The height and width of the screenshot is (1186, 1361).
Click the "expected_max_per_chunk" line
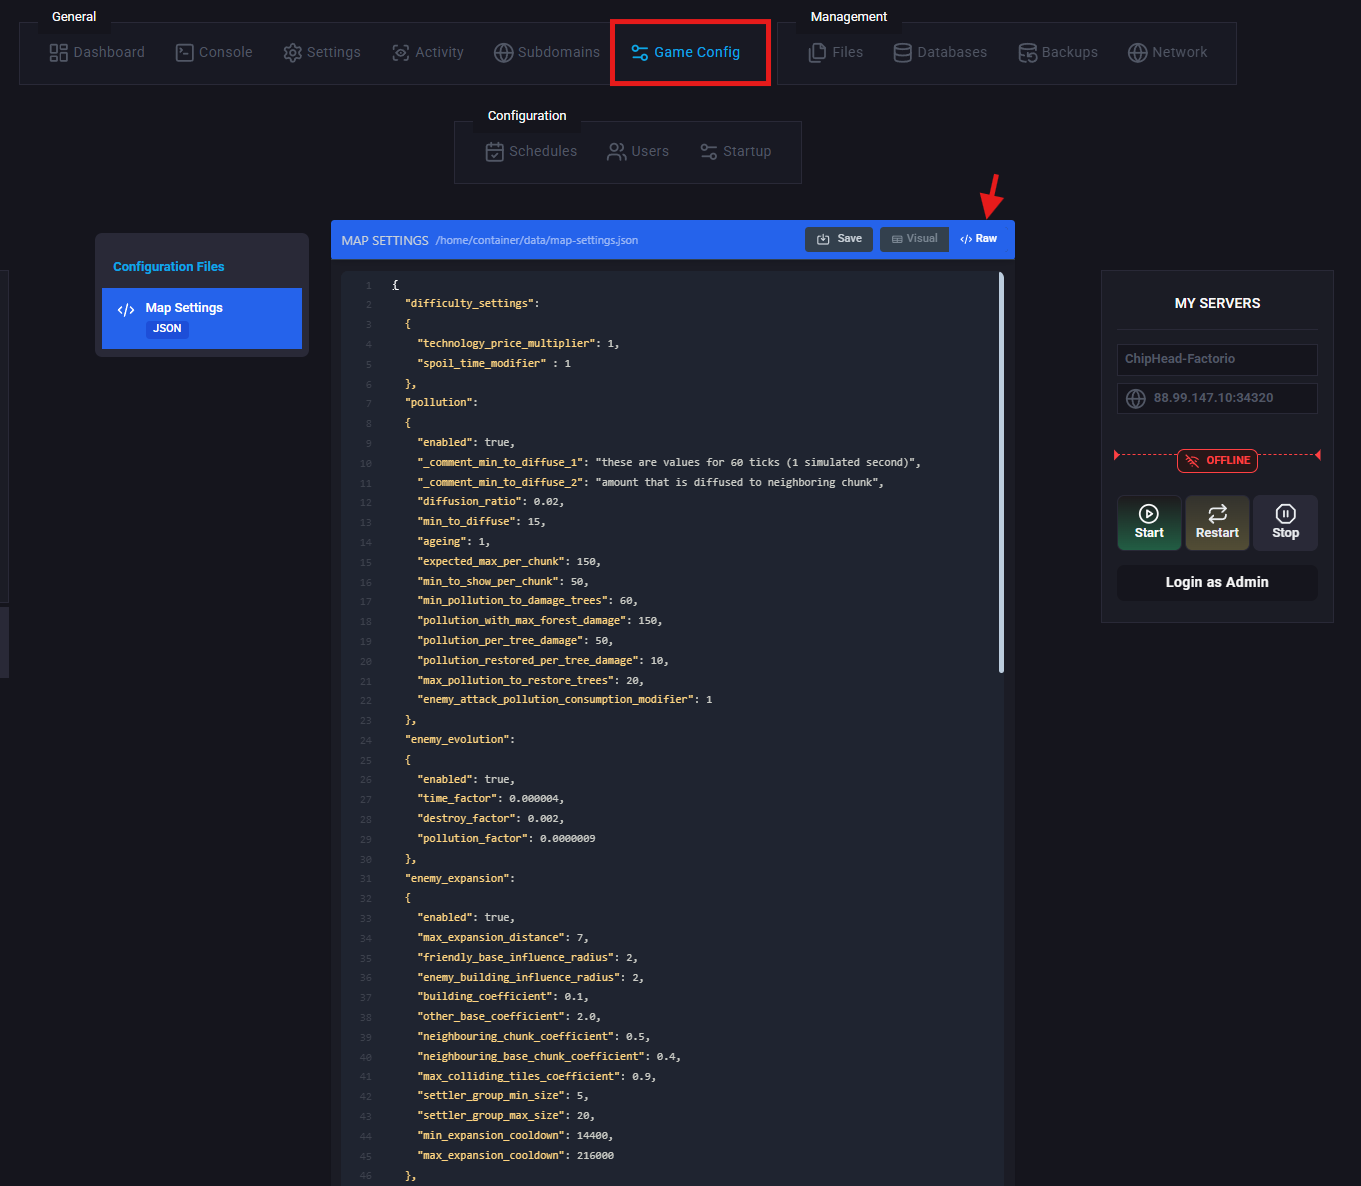pos(509,562)
